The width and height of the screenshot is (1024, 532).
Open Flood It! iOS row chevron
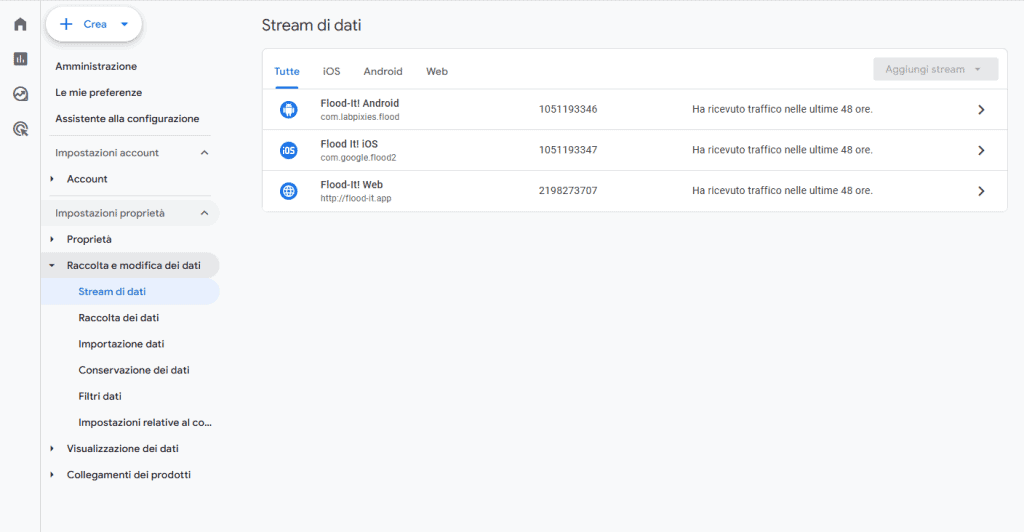pos(981,150)
